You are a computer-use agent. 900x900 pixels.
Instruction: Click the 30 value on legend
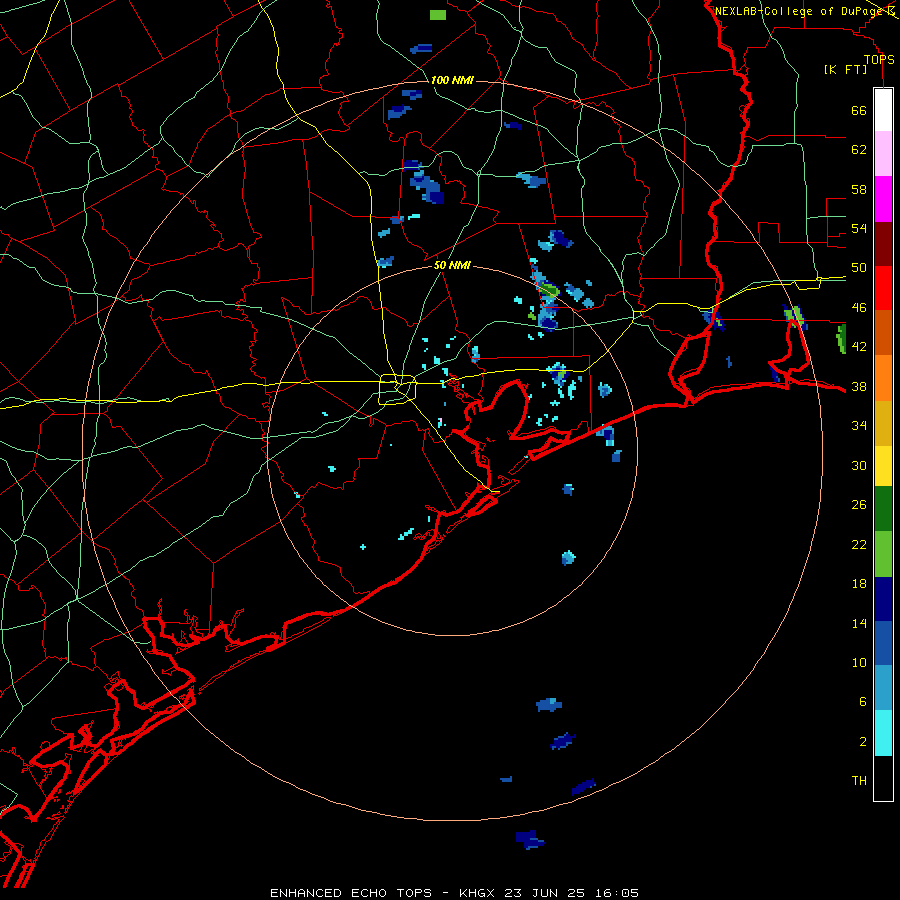click(x=859, y=465)
